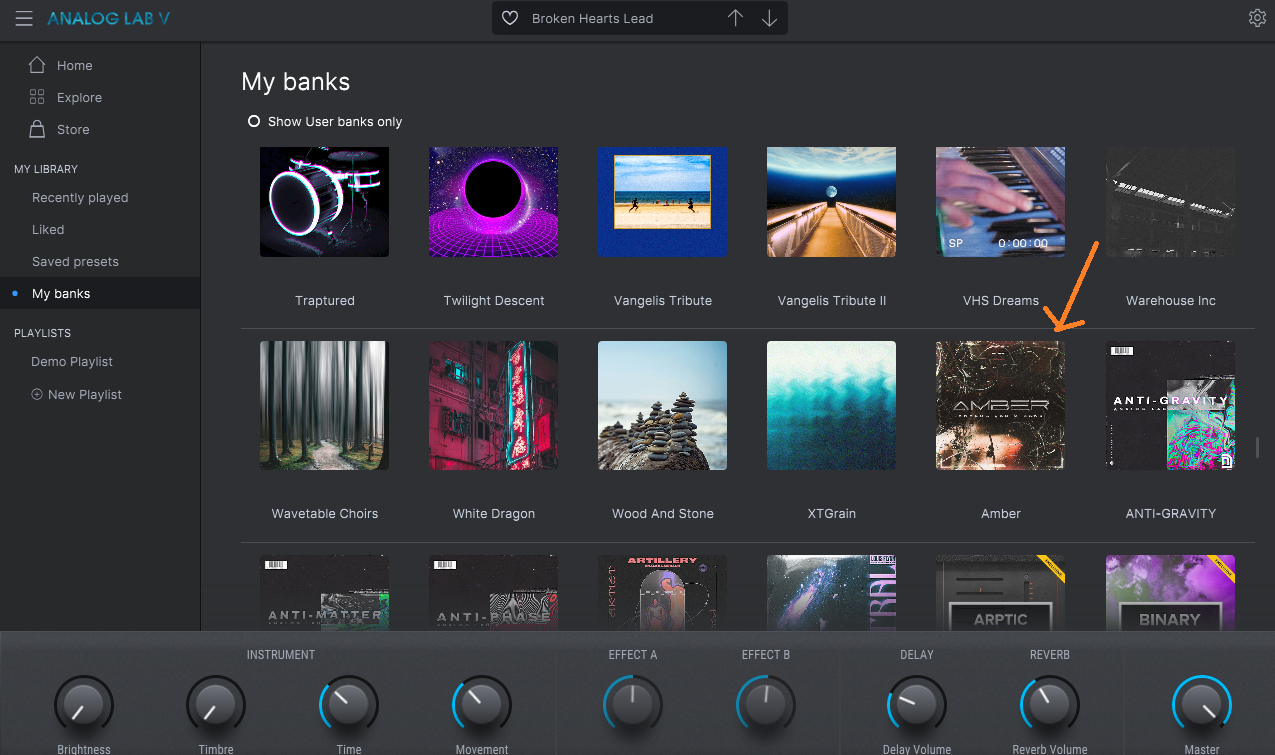Click the Delay Volume knob
Viewport: 1275px width, 755px height.
[x=916, y=706]
